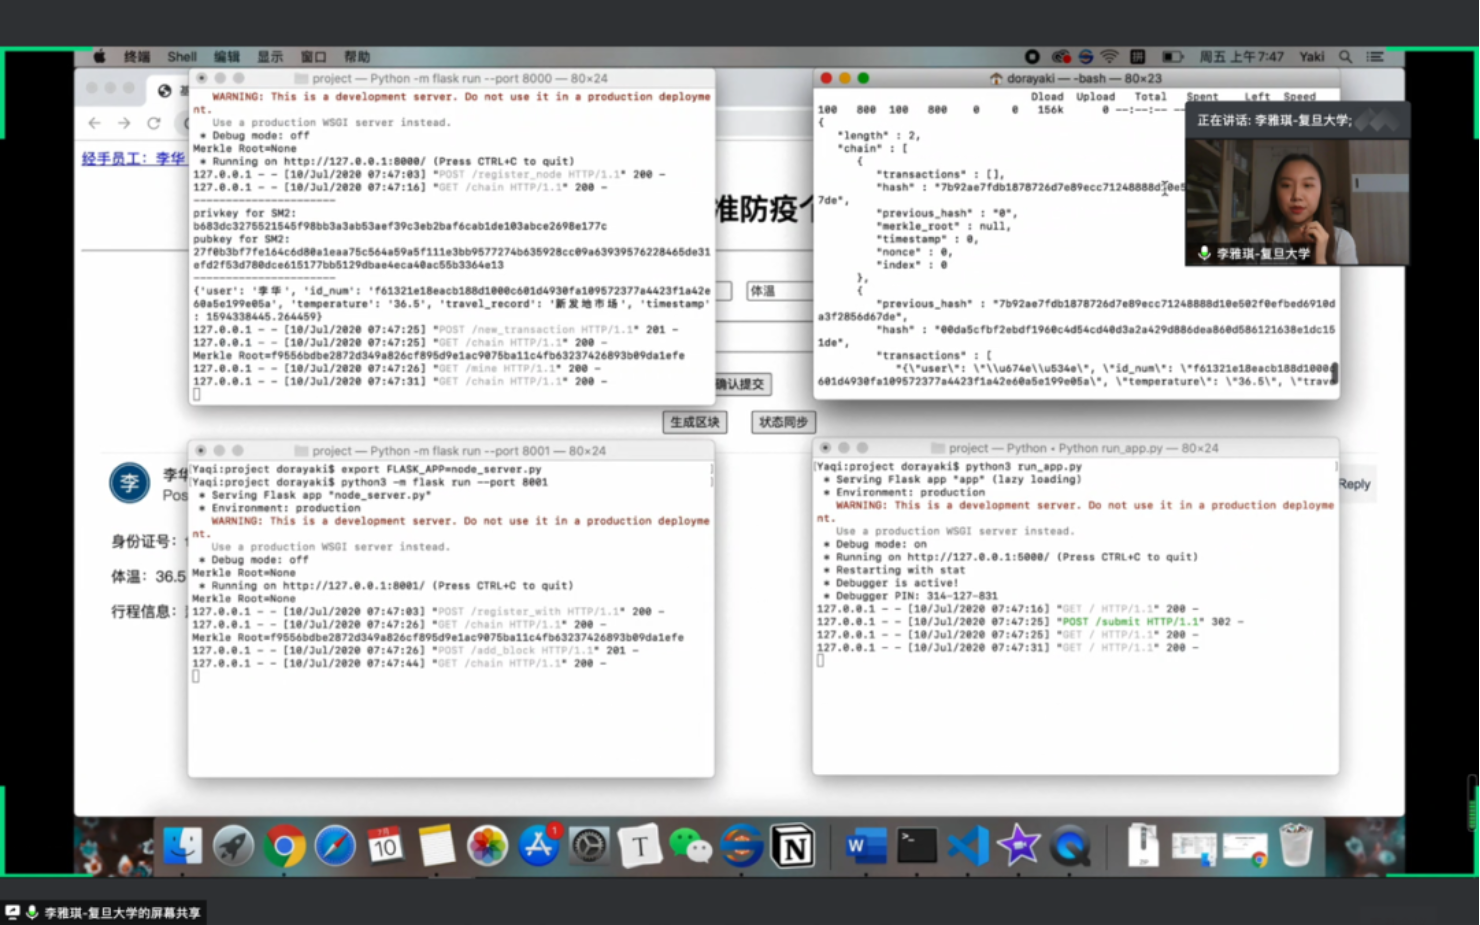Open the Trash in the dock
The width and height of the screenshot is (1480, 925).
(1296, 846)
